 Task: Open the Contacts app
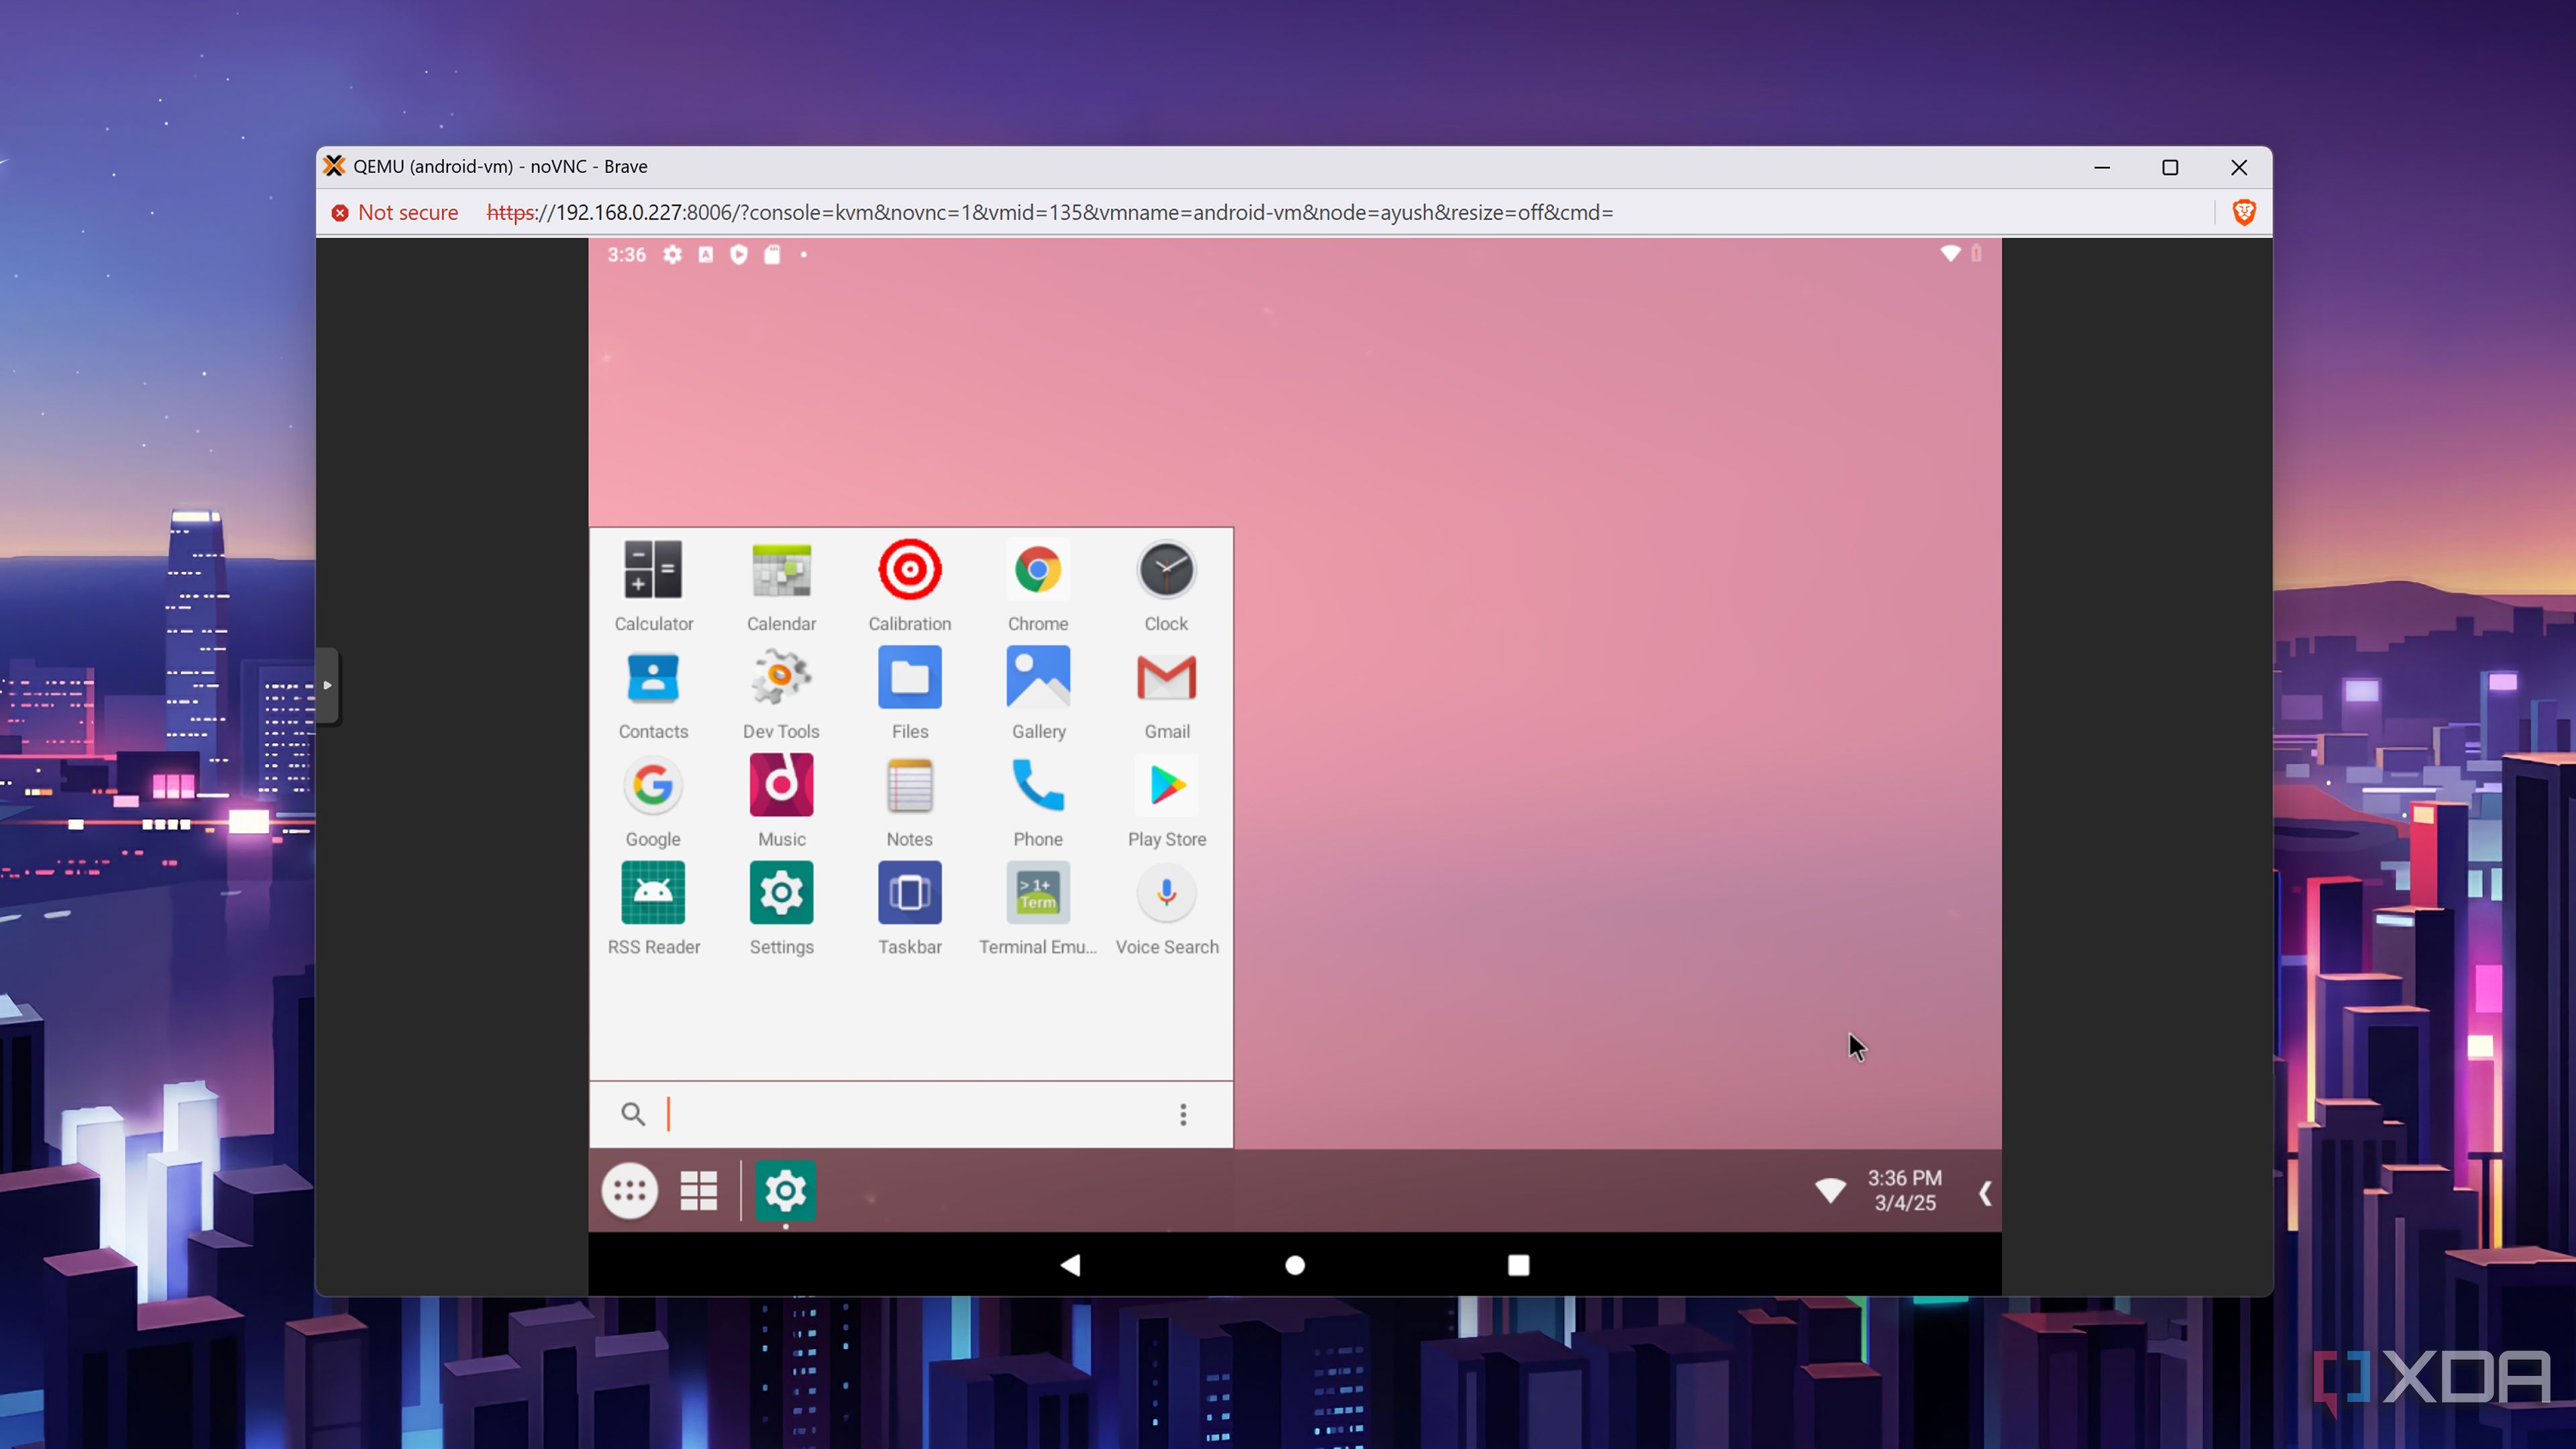pyautogui.click(x=653, y=694)
